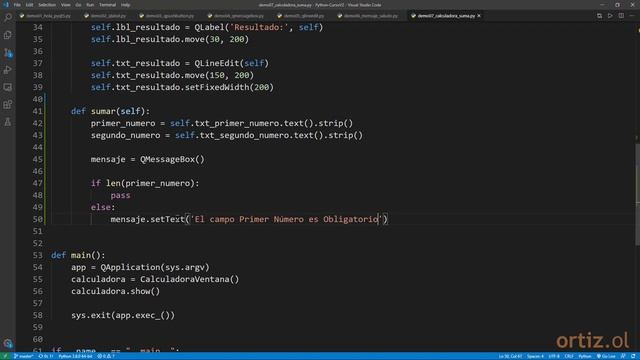Image resolution: width=640 pixels, height=360 pixels.
Task: Click the Go Live status bar button
Action: pos(606,356)
